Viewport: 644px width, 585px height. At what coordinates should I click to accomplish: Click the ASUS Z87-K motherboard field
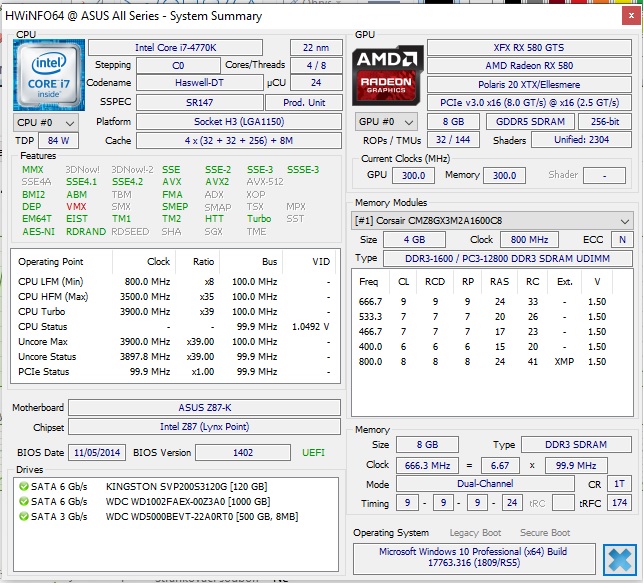pos(205,408)
